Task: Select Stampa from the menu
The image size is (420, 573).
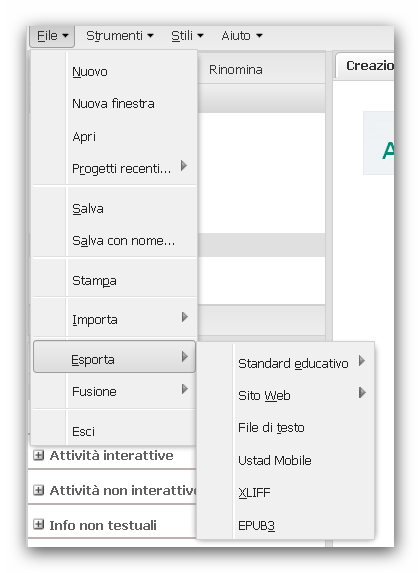Action: click(114, 281)
